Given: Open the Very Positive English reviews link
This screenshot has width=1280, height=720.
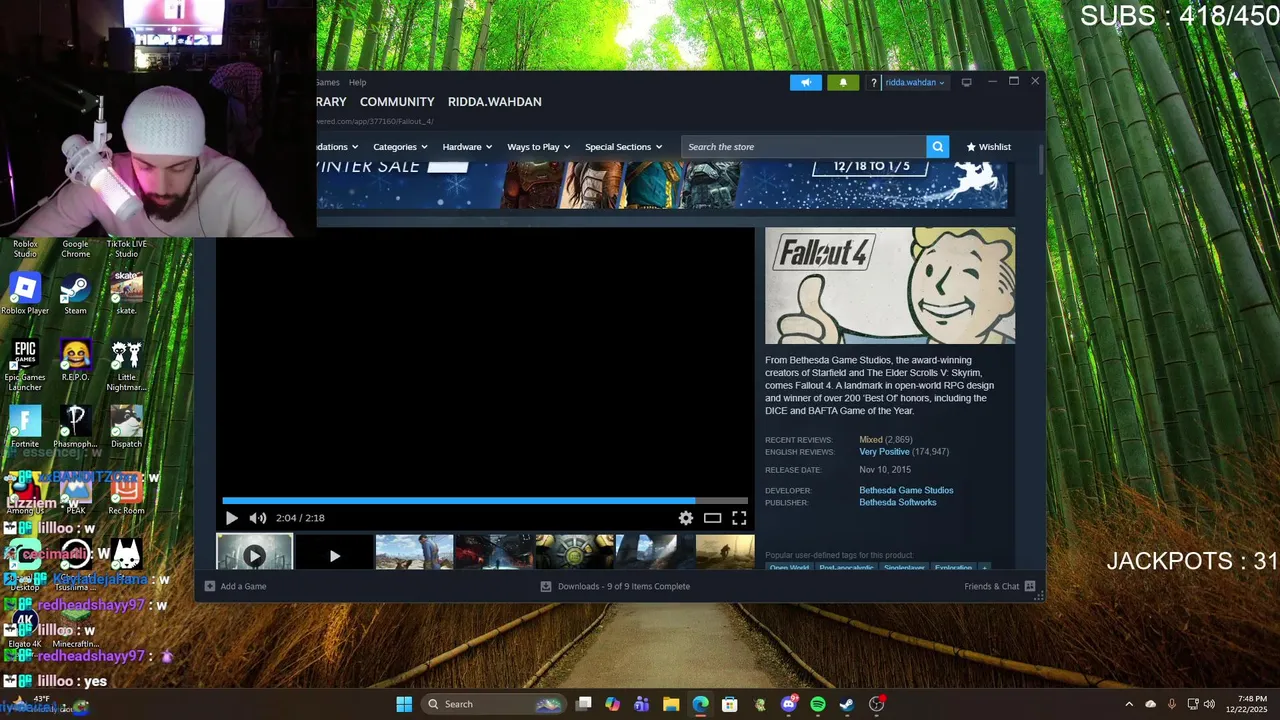Looking at the screenshot, I should (884, 452).
